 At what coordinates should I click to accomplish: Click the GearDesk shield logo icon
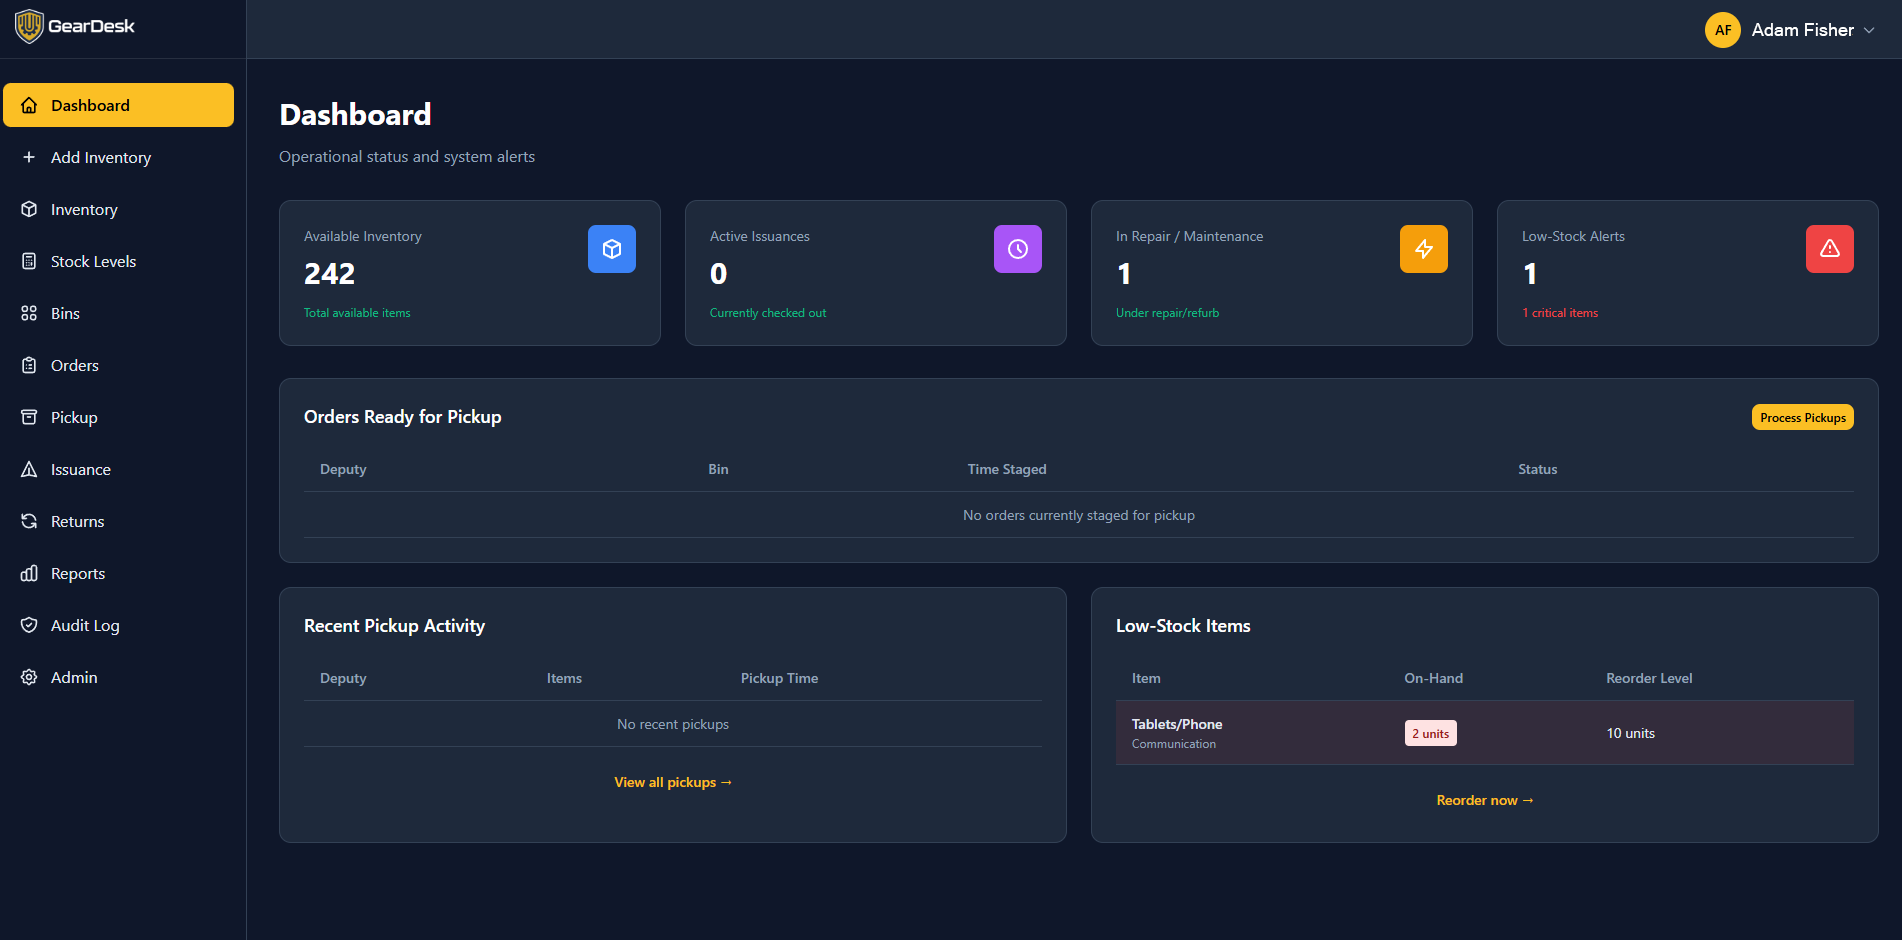[29, 26]
